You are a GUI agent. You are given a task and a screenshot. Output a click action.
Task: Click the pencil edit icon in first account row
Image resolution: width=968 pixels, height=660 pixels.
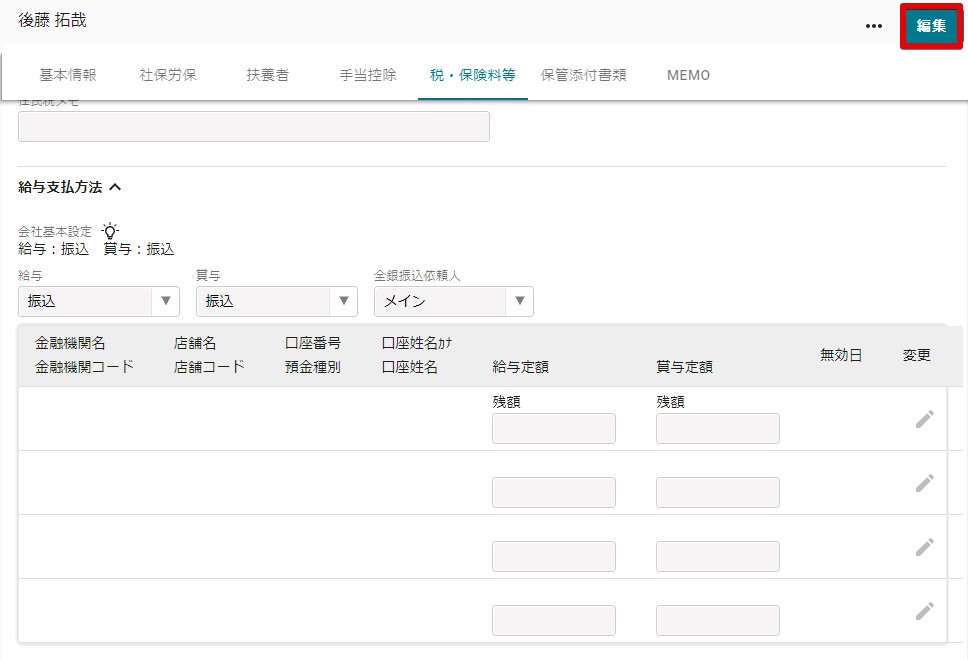tap(924, 419)
